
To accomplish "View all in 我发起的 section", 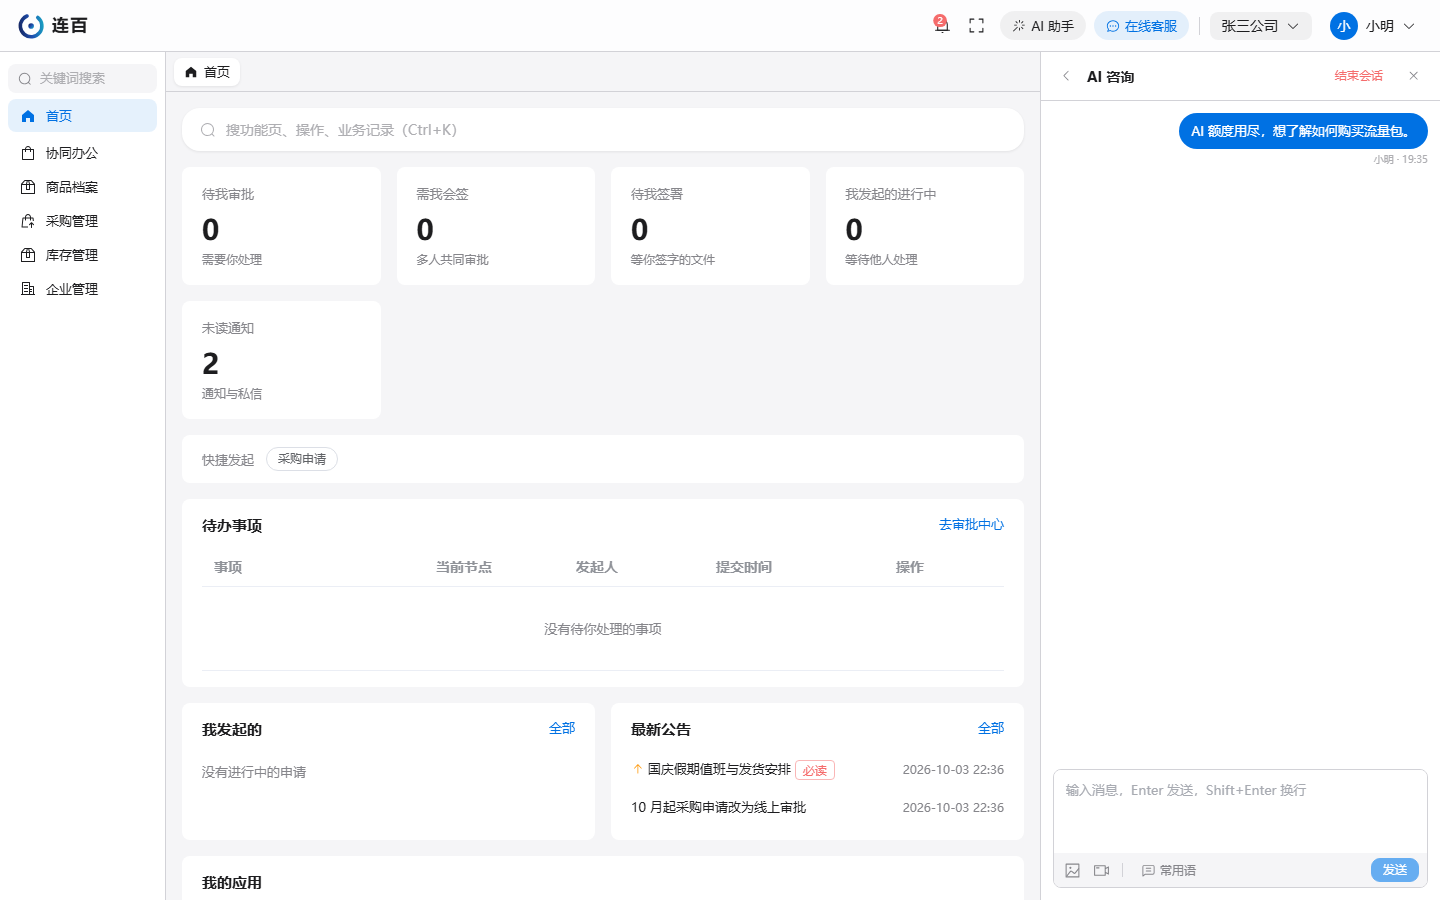I will click(562, 728).
